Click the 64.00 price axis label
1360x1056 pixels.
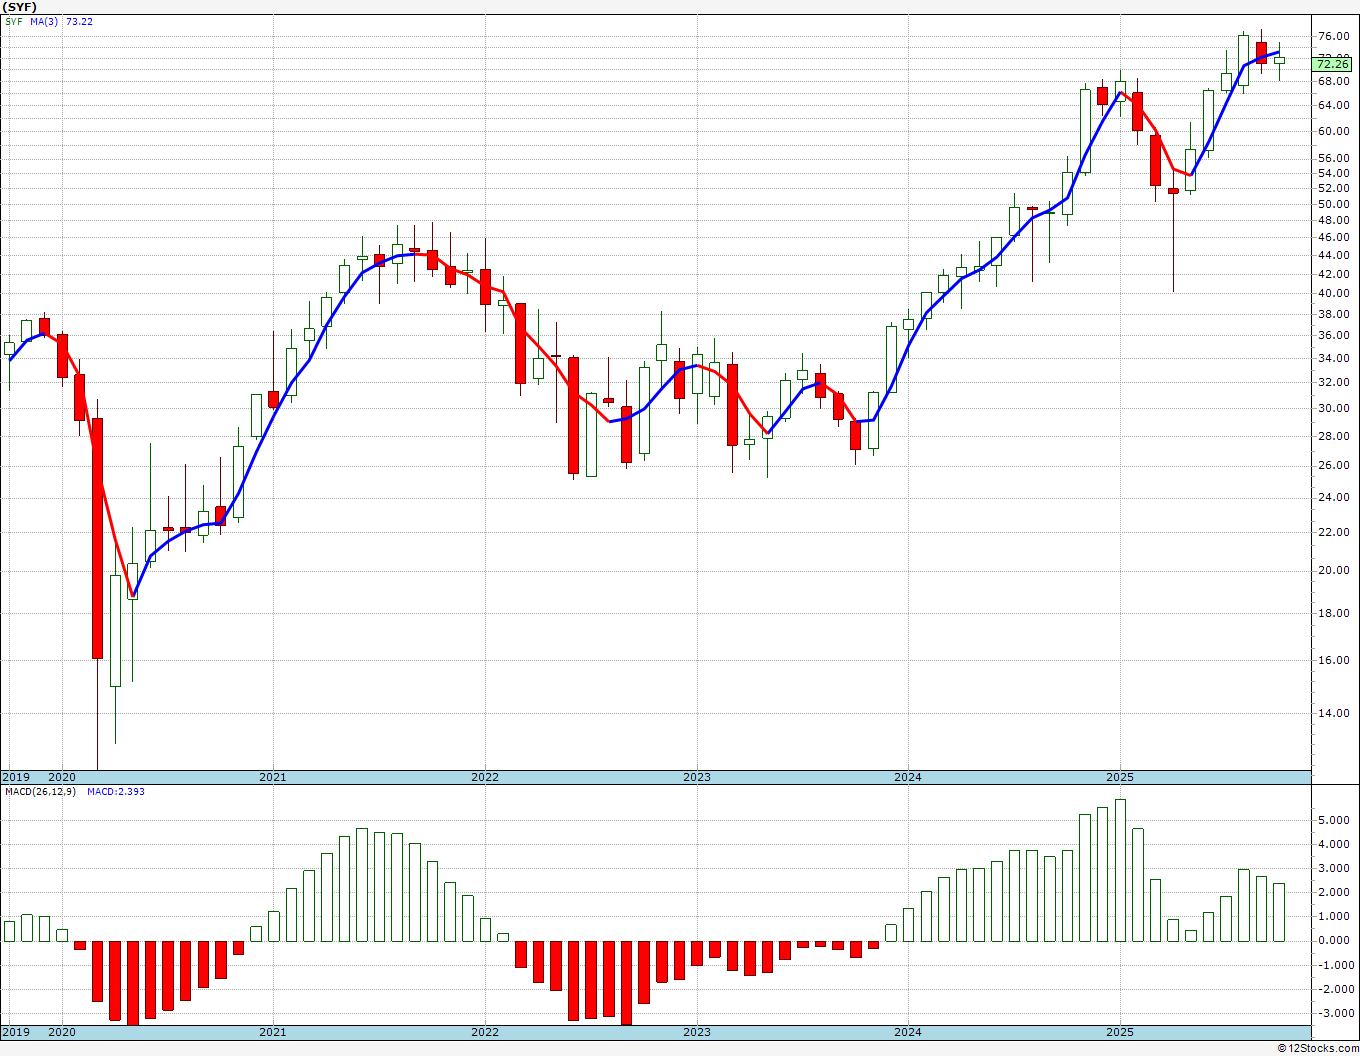tap(1334, 105)
